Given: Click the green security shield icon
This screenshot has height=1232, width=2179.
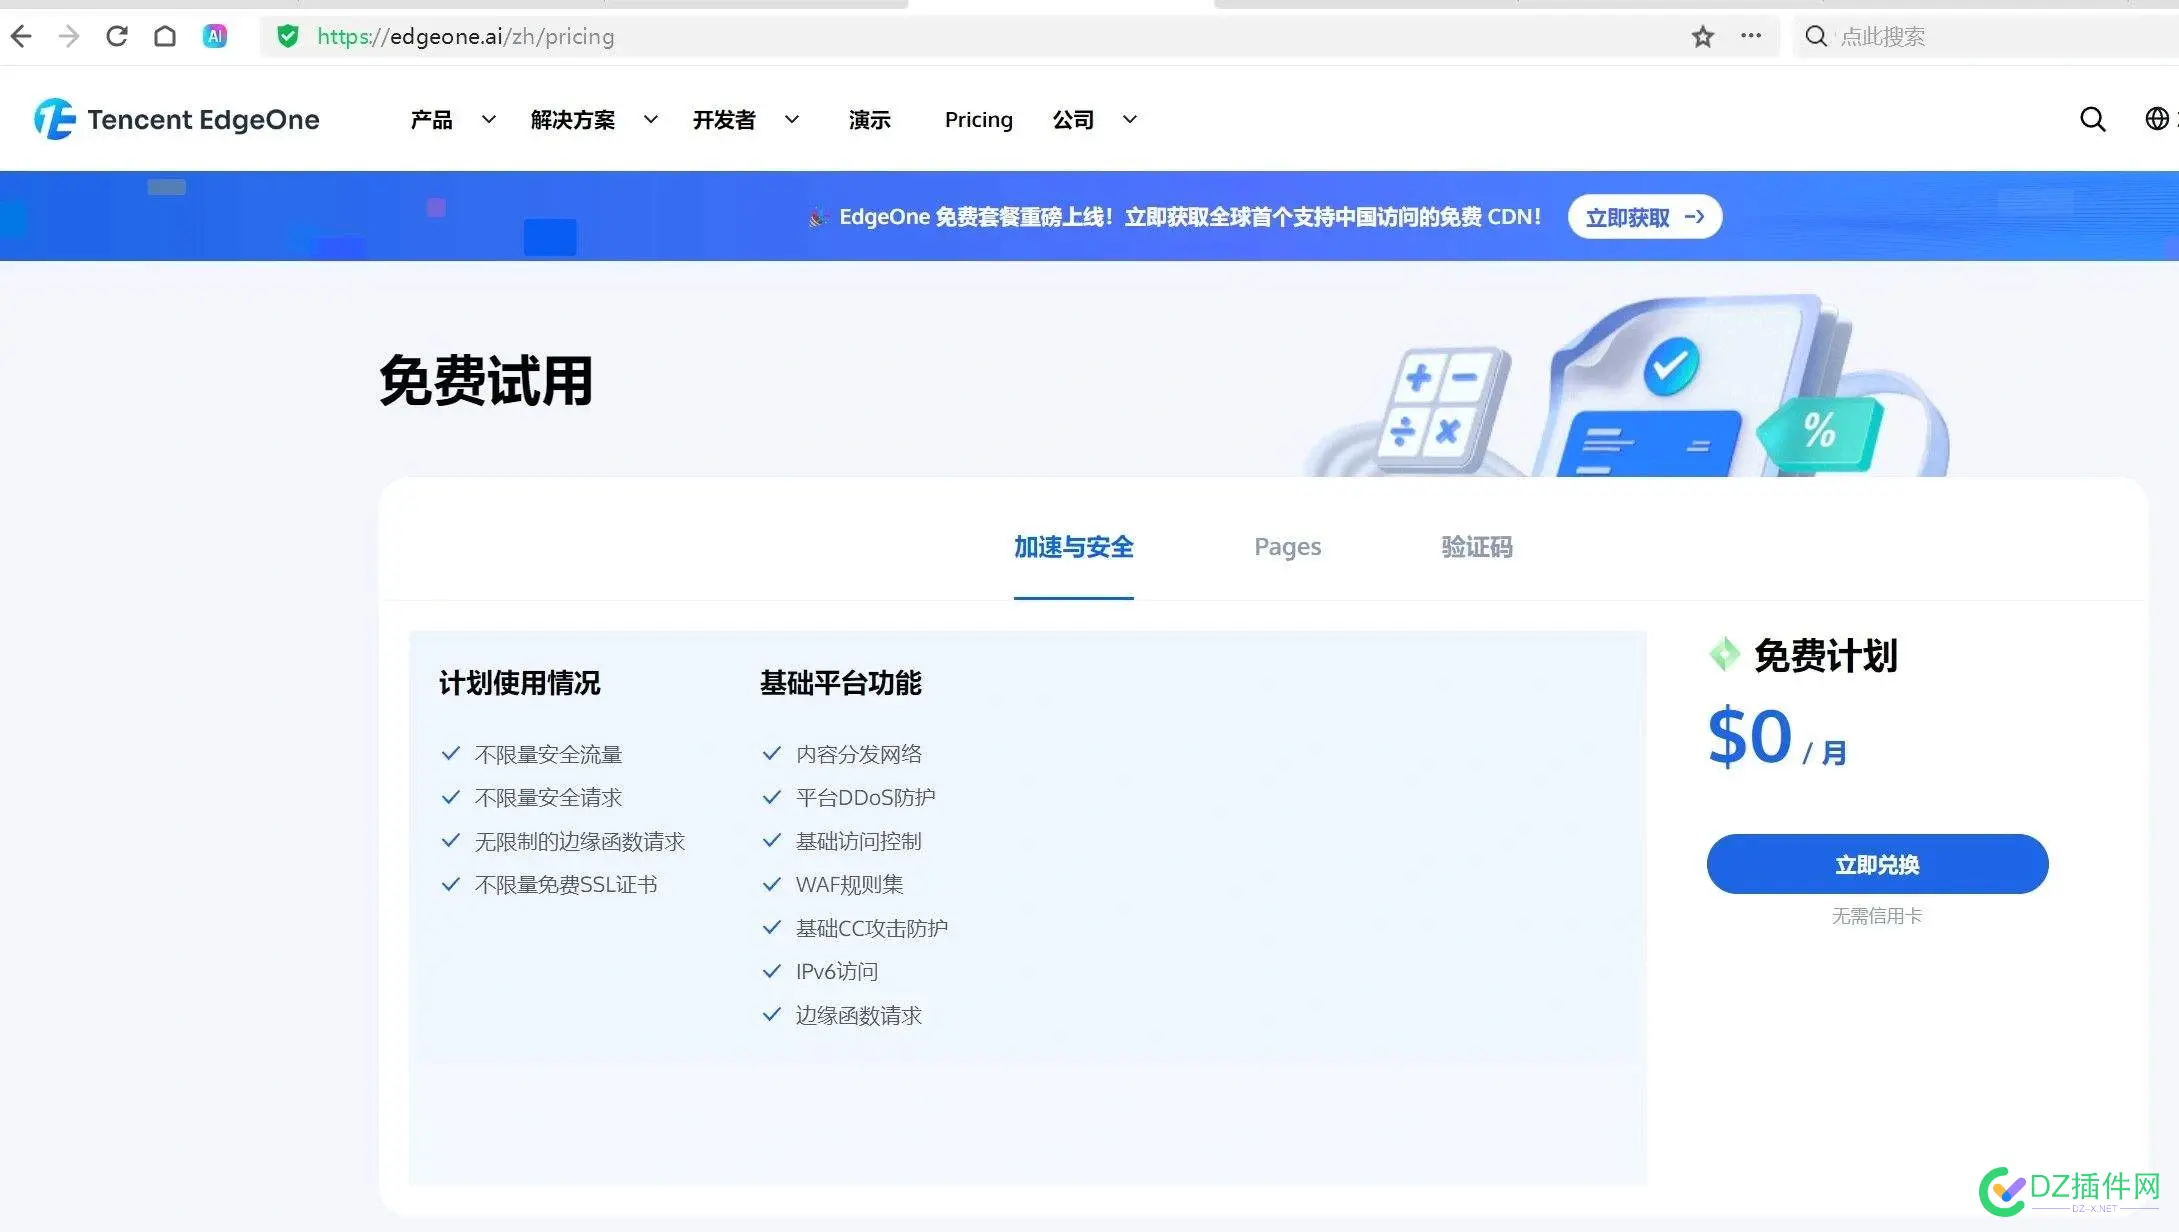Looking at the screenshot, I should 288,37.
